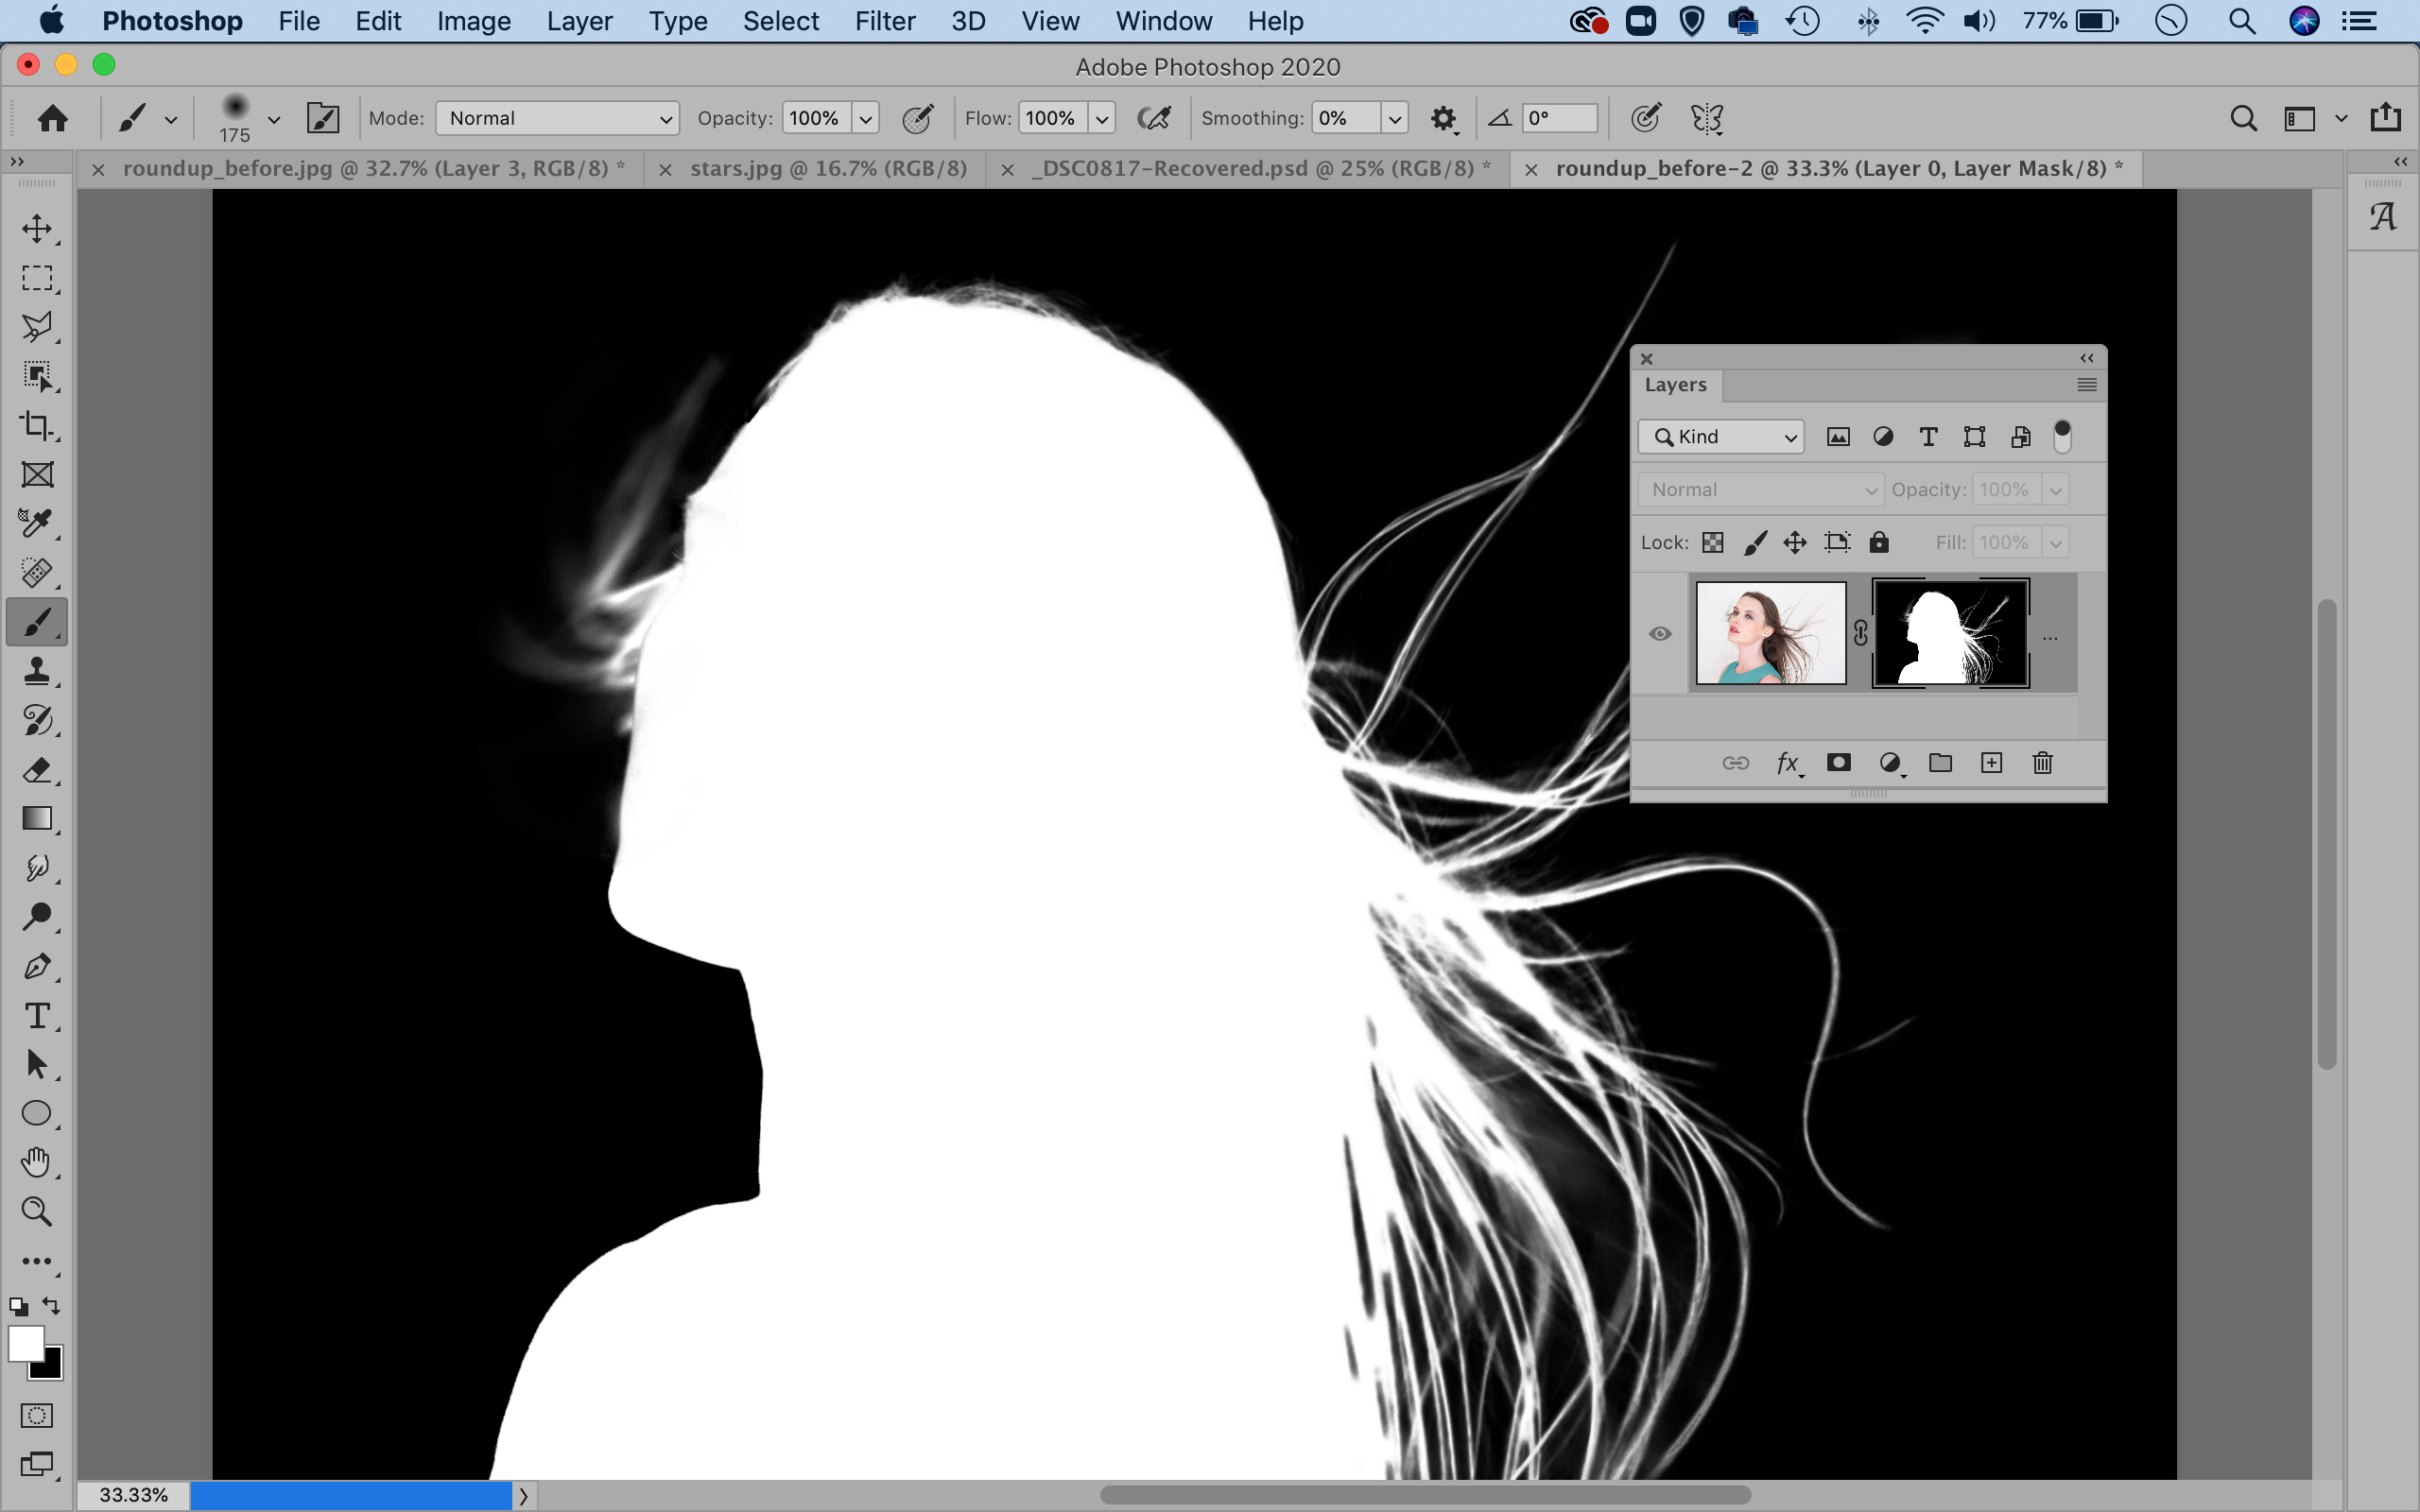Click the Lock all layer button
Image resolution: width=2420 pixels, height=1512 pixels.
(x=1879, y=542)
